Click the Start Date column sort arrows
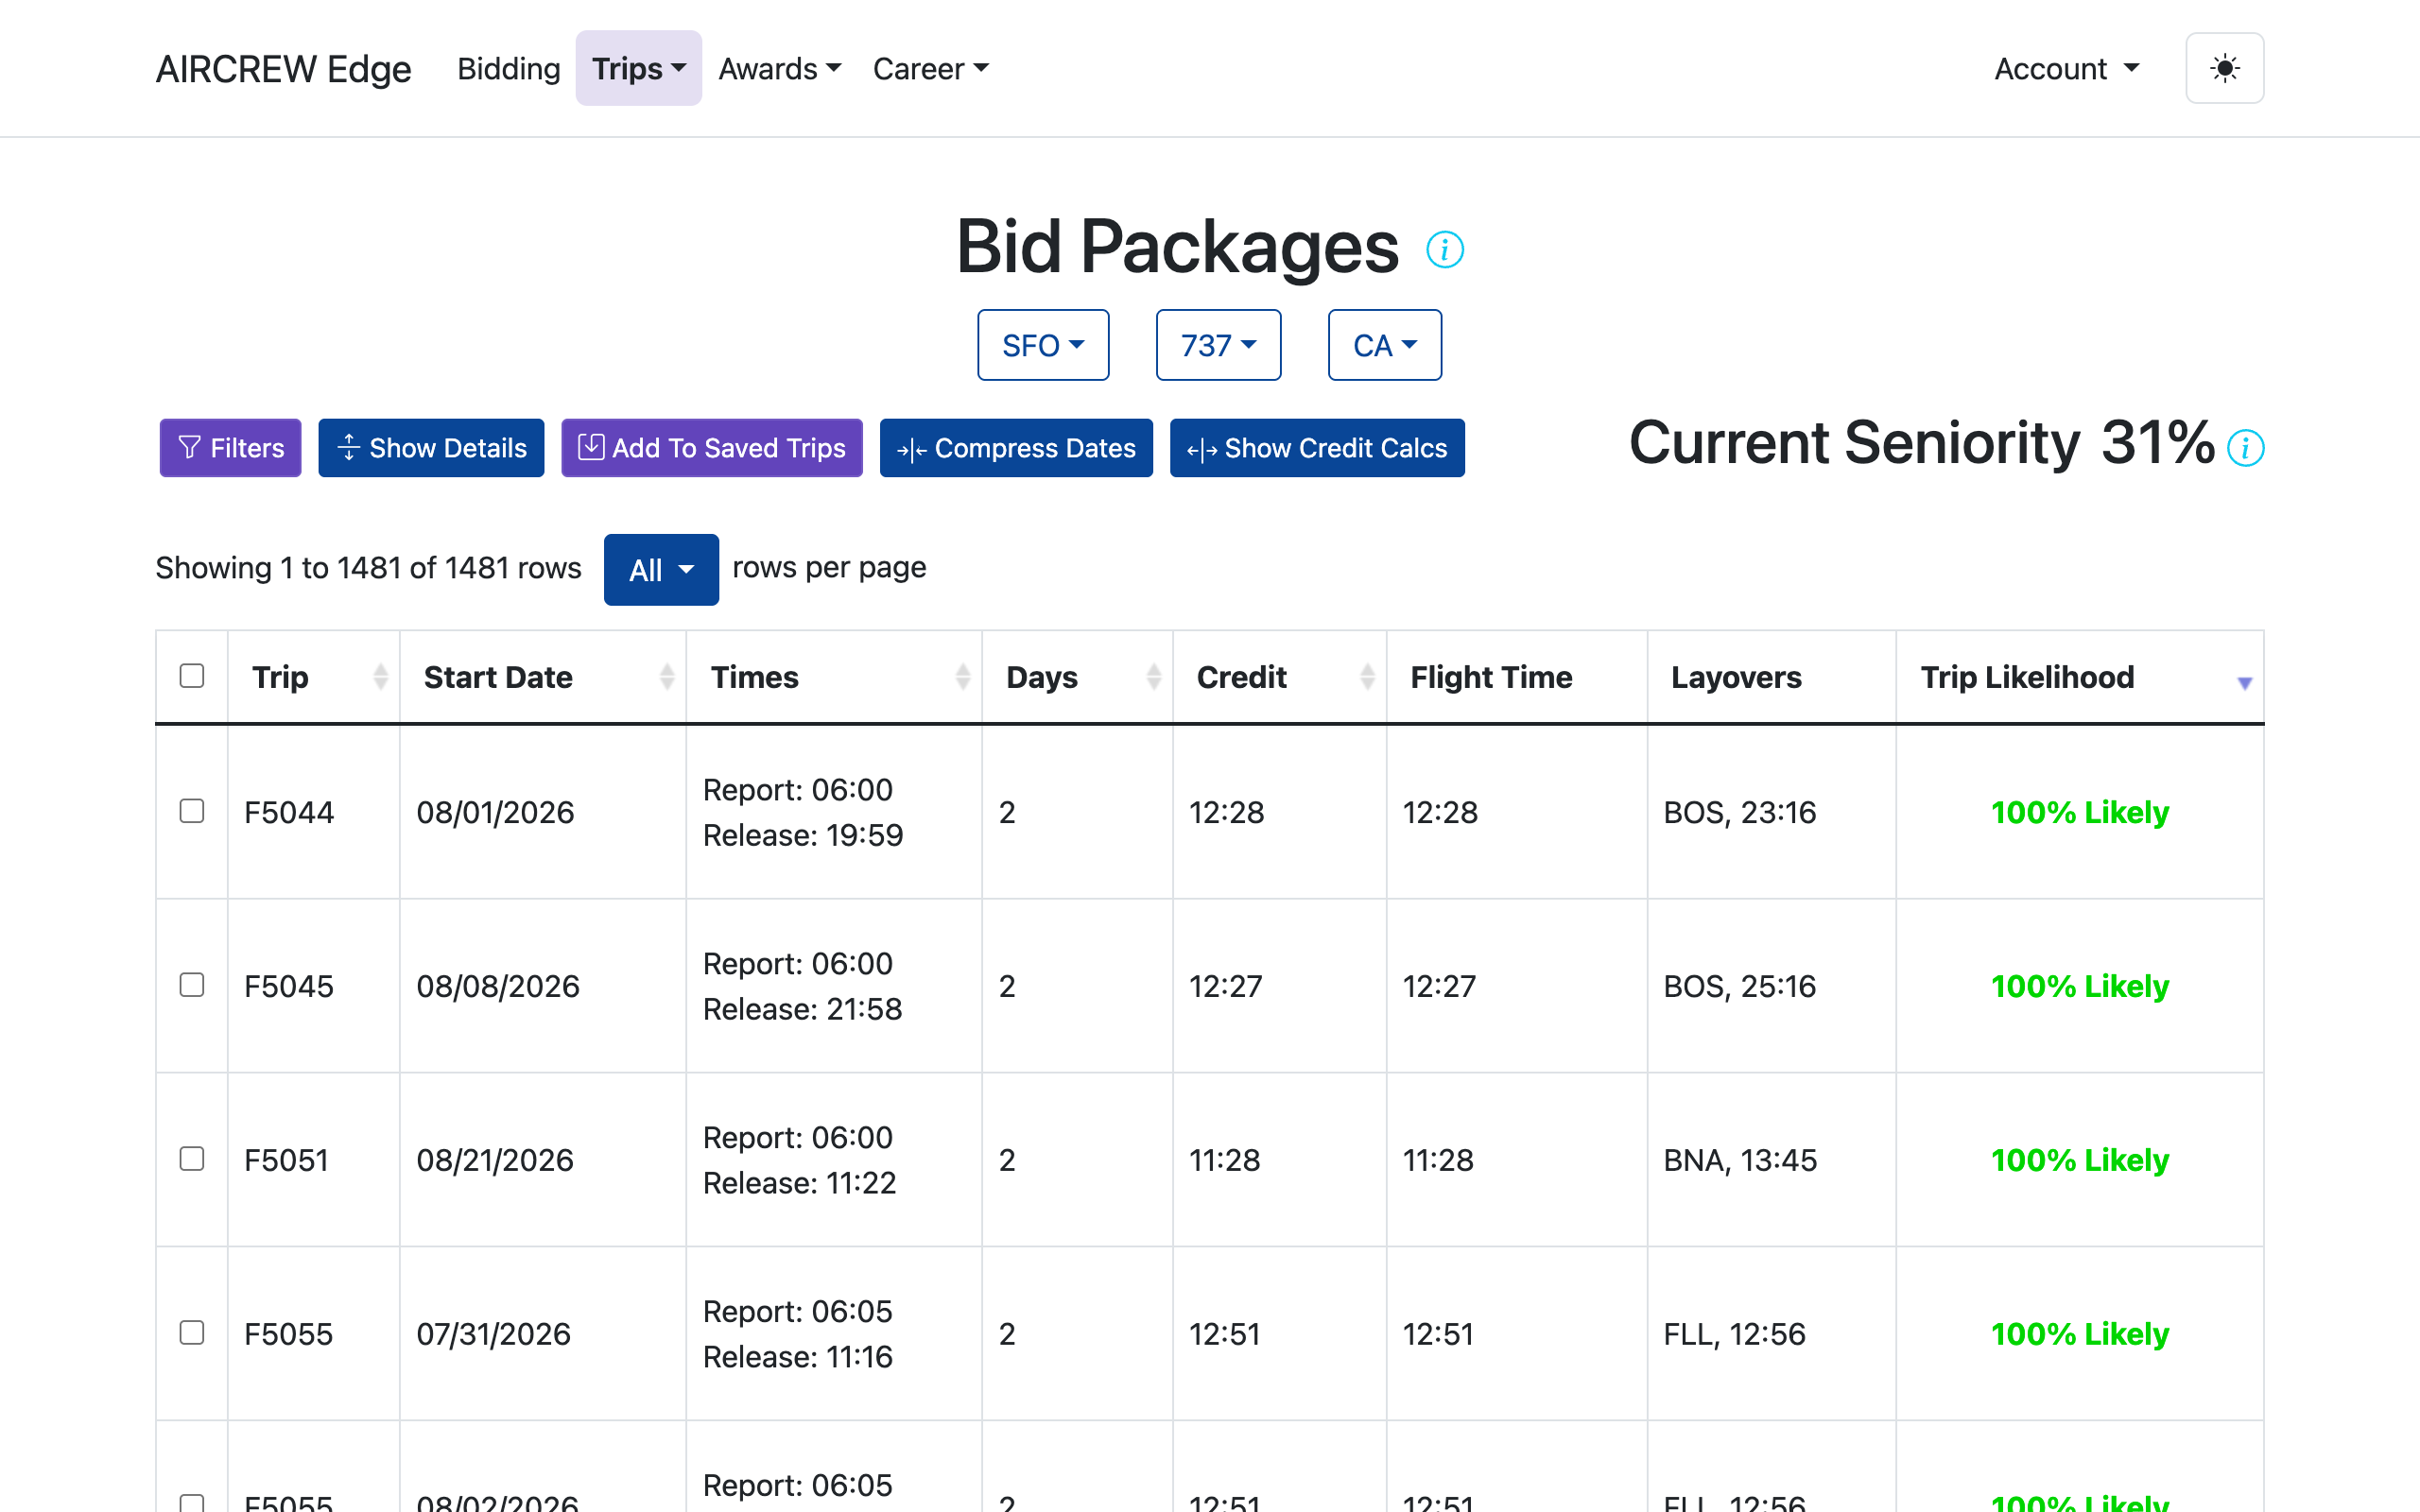Viewport: 2420px width, 1512px height. (x=667, y=677)
